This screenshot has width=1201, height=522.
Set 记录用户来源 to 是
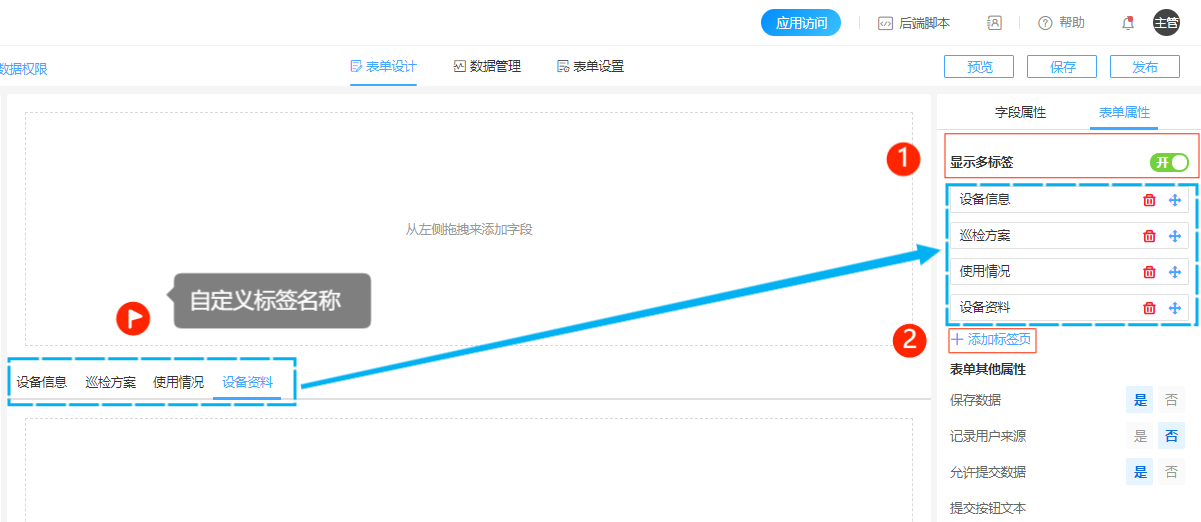click(x=1139, y=436)
